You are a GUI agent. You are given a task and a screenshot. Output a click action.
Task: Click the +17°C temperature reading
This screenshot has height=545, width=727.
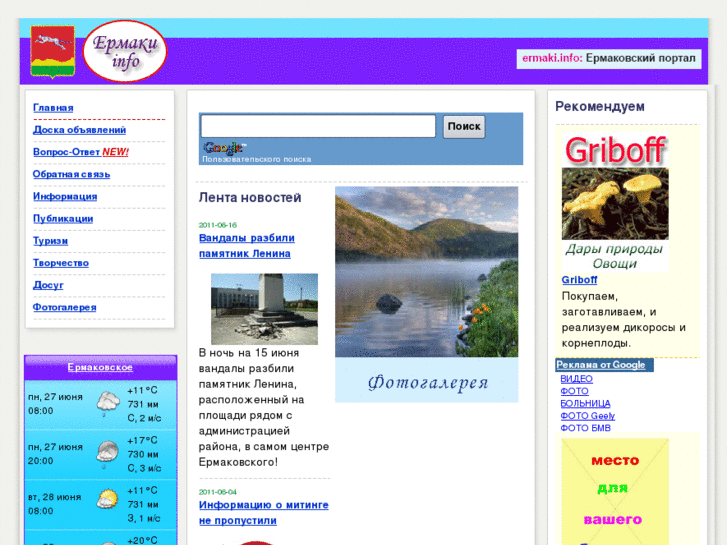pyautogui.click(x=142, y=440)
